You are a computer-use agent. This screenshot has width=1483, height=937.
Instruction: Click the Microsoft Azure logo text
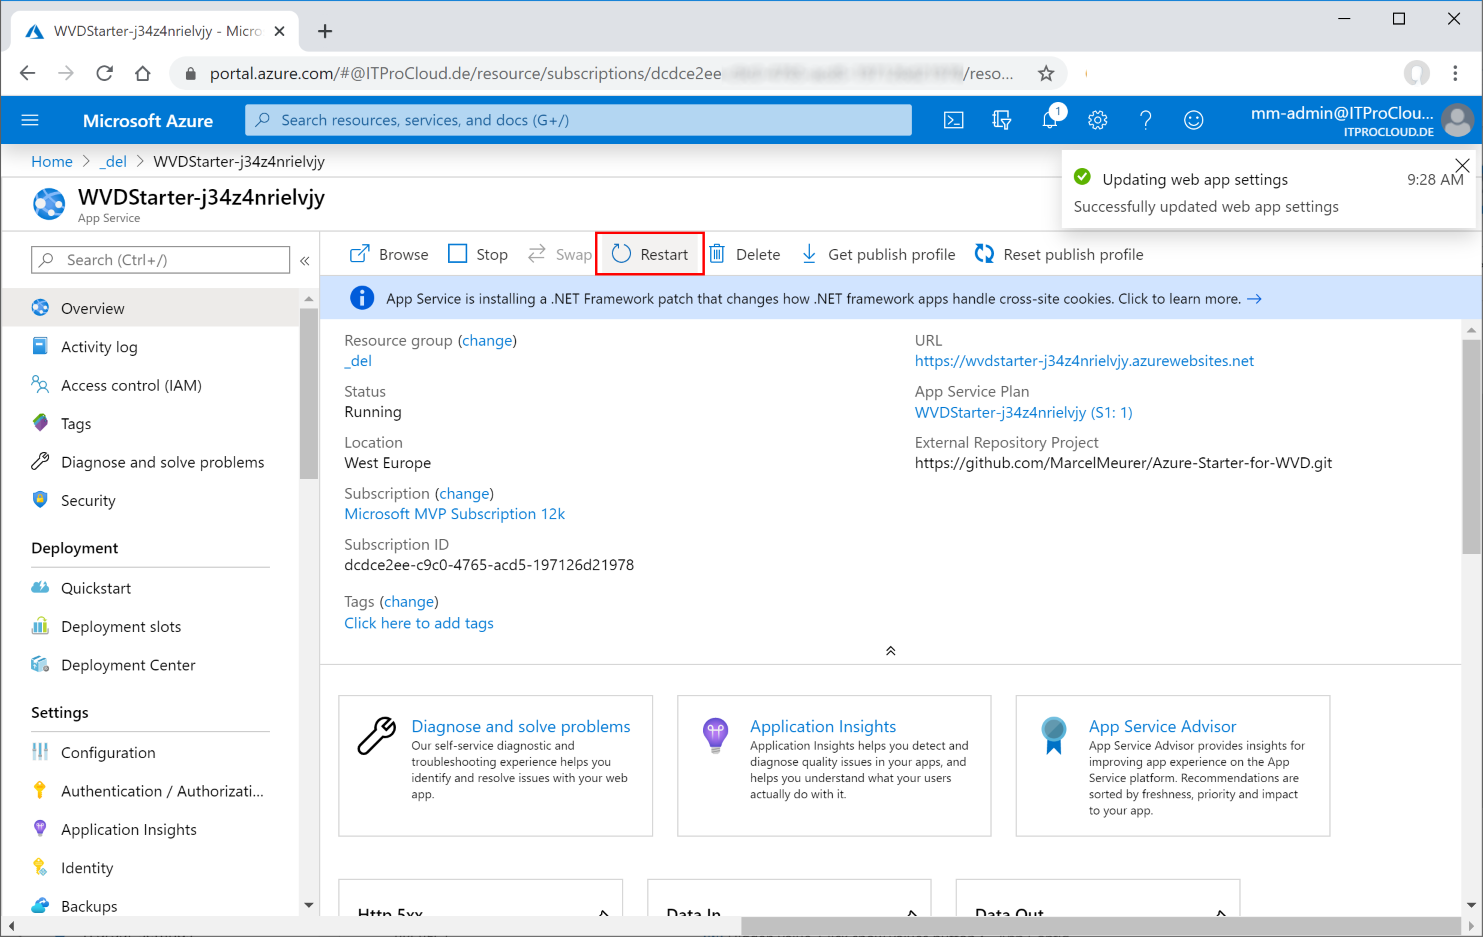click(148, 120)
